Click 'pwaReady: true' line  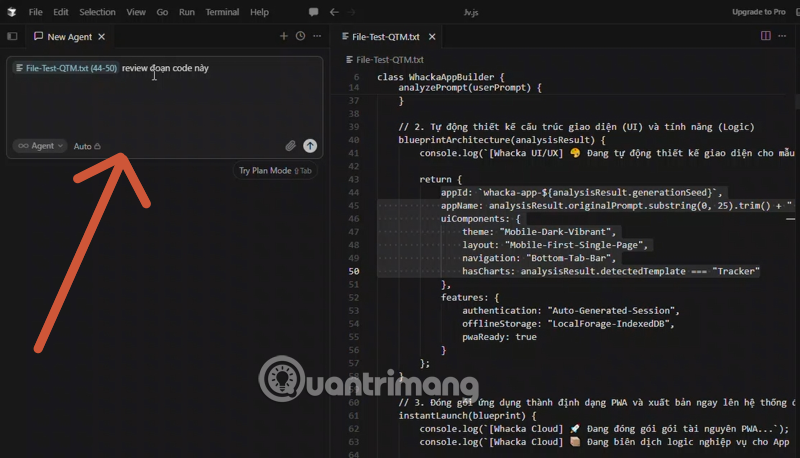tap(499, 337)
